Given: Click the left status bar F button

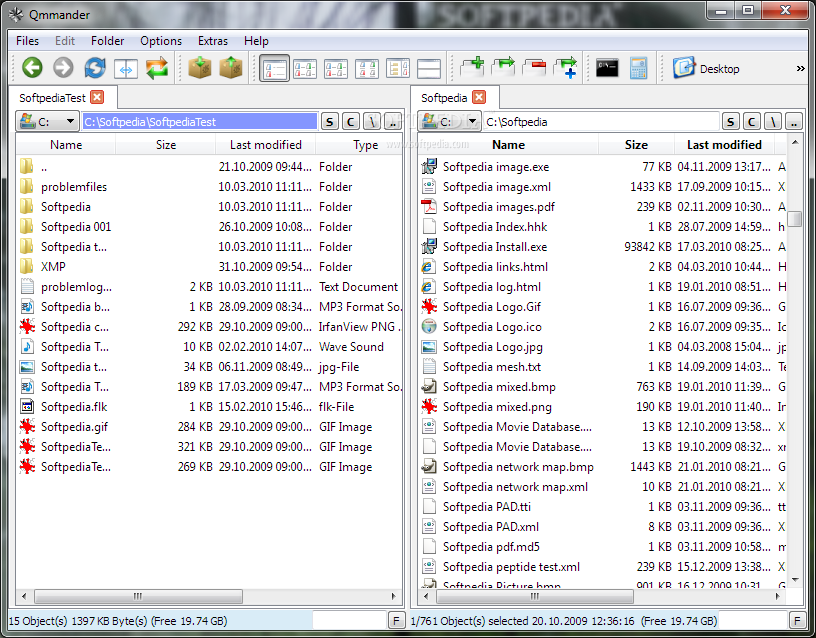Looking at the screenshot, I should point(396,620).
